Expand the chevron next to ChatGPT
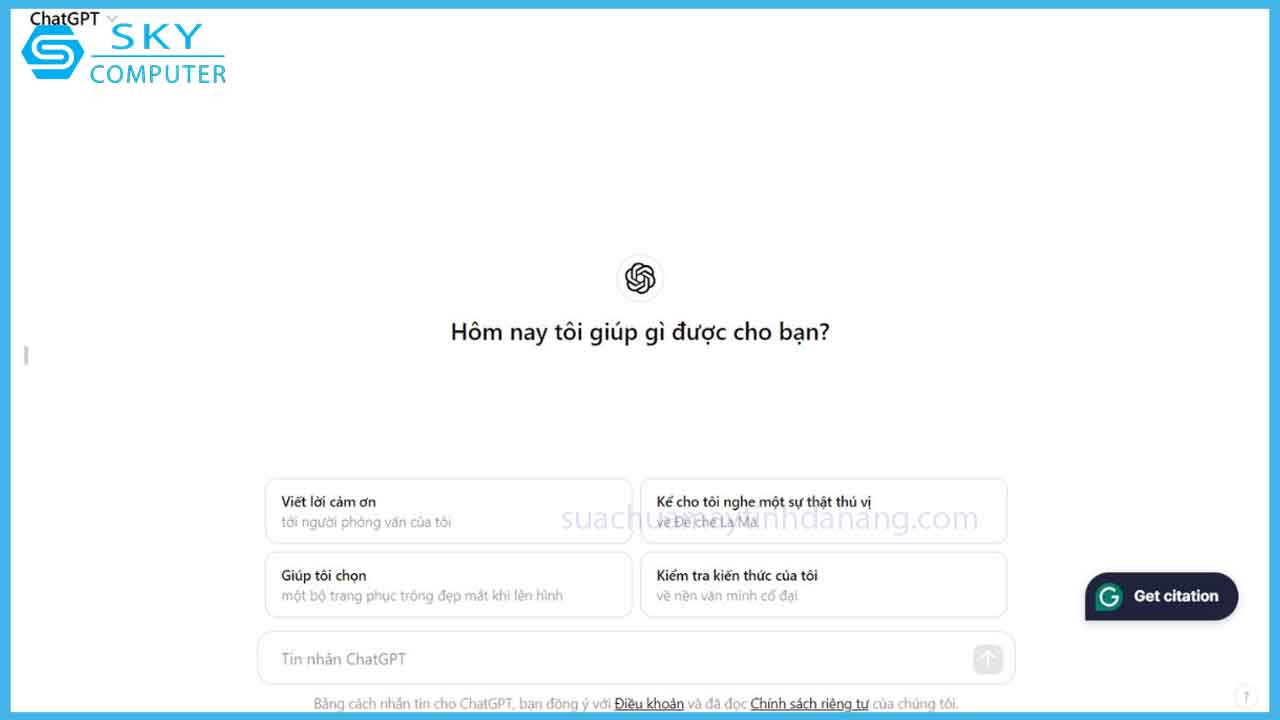 (110, 18)
